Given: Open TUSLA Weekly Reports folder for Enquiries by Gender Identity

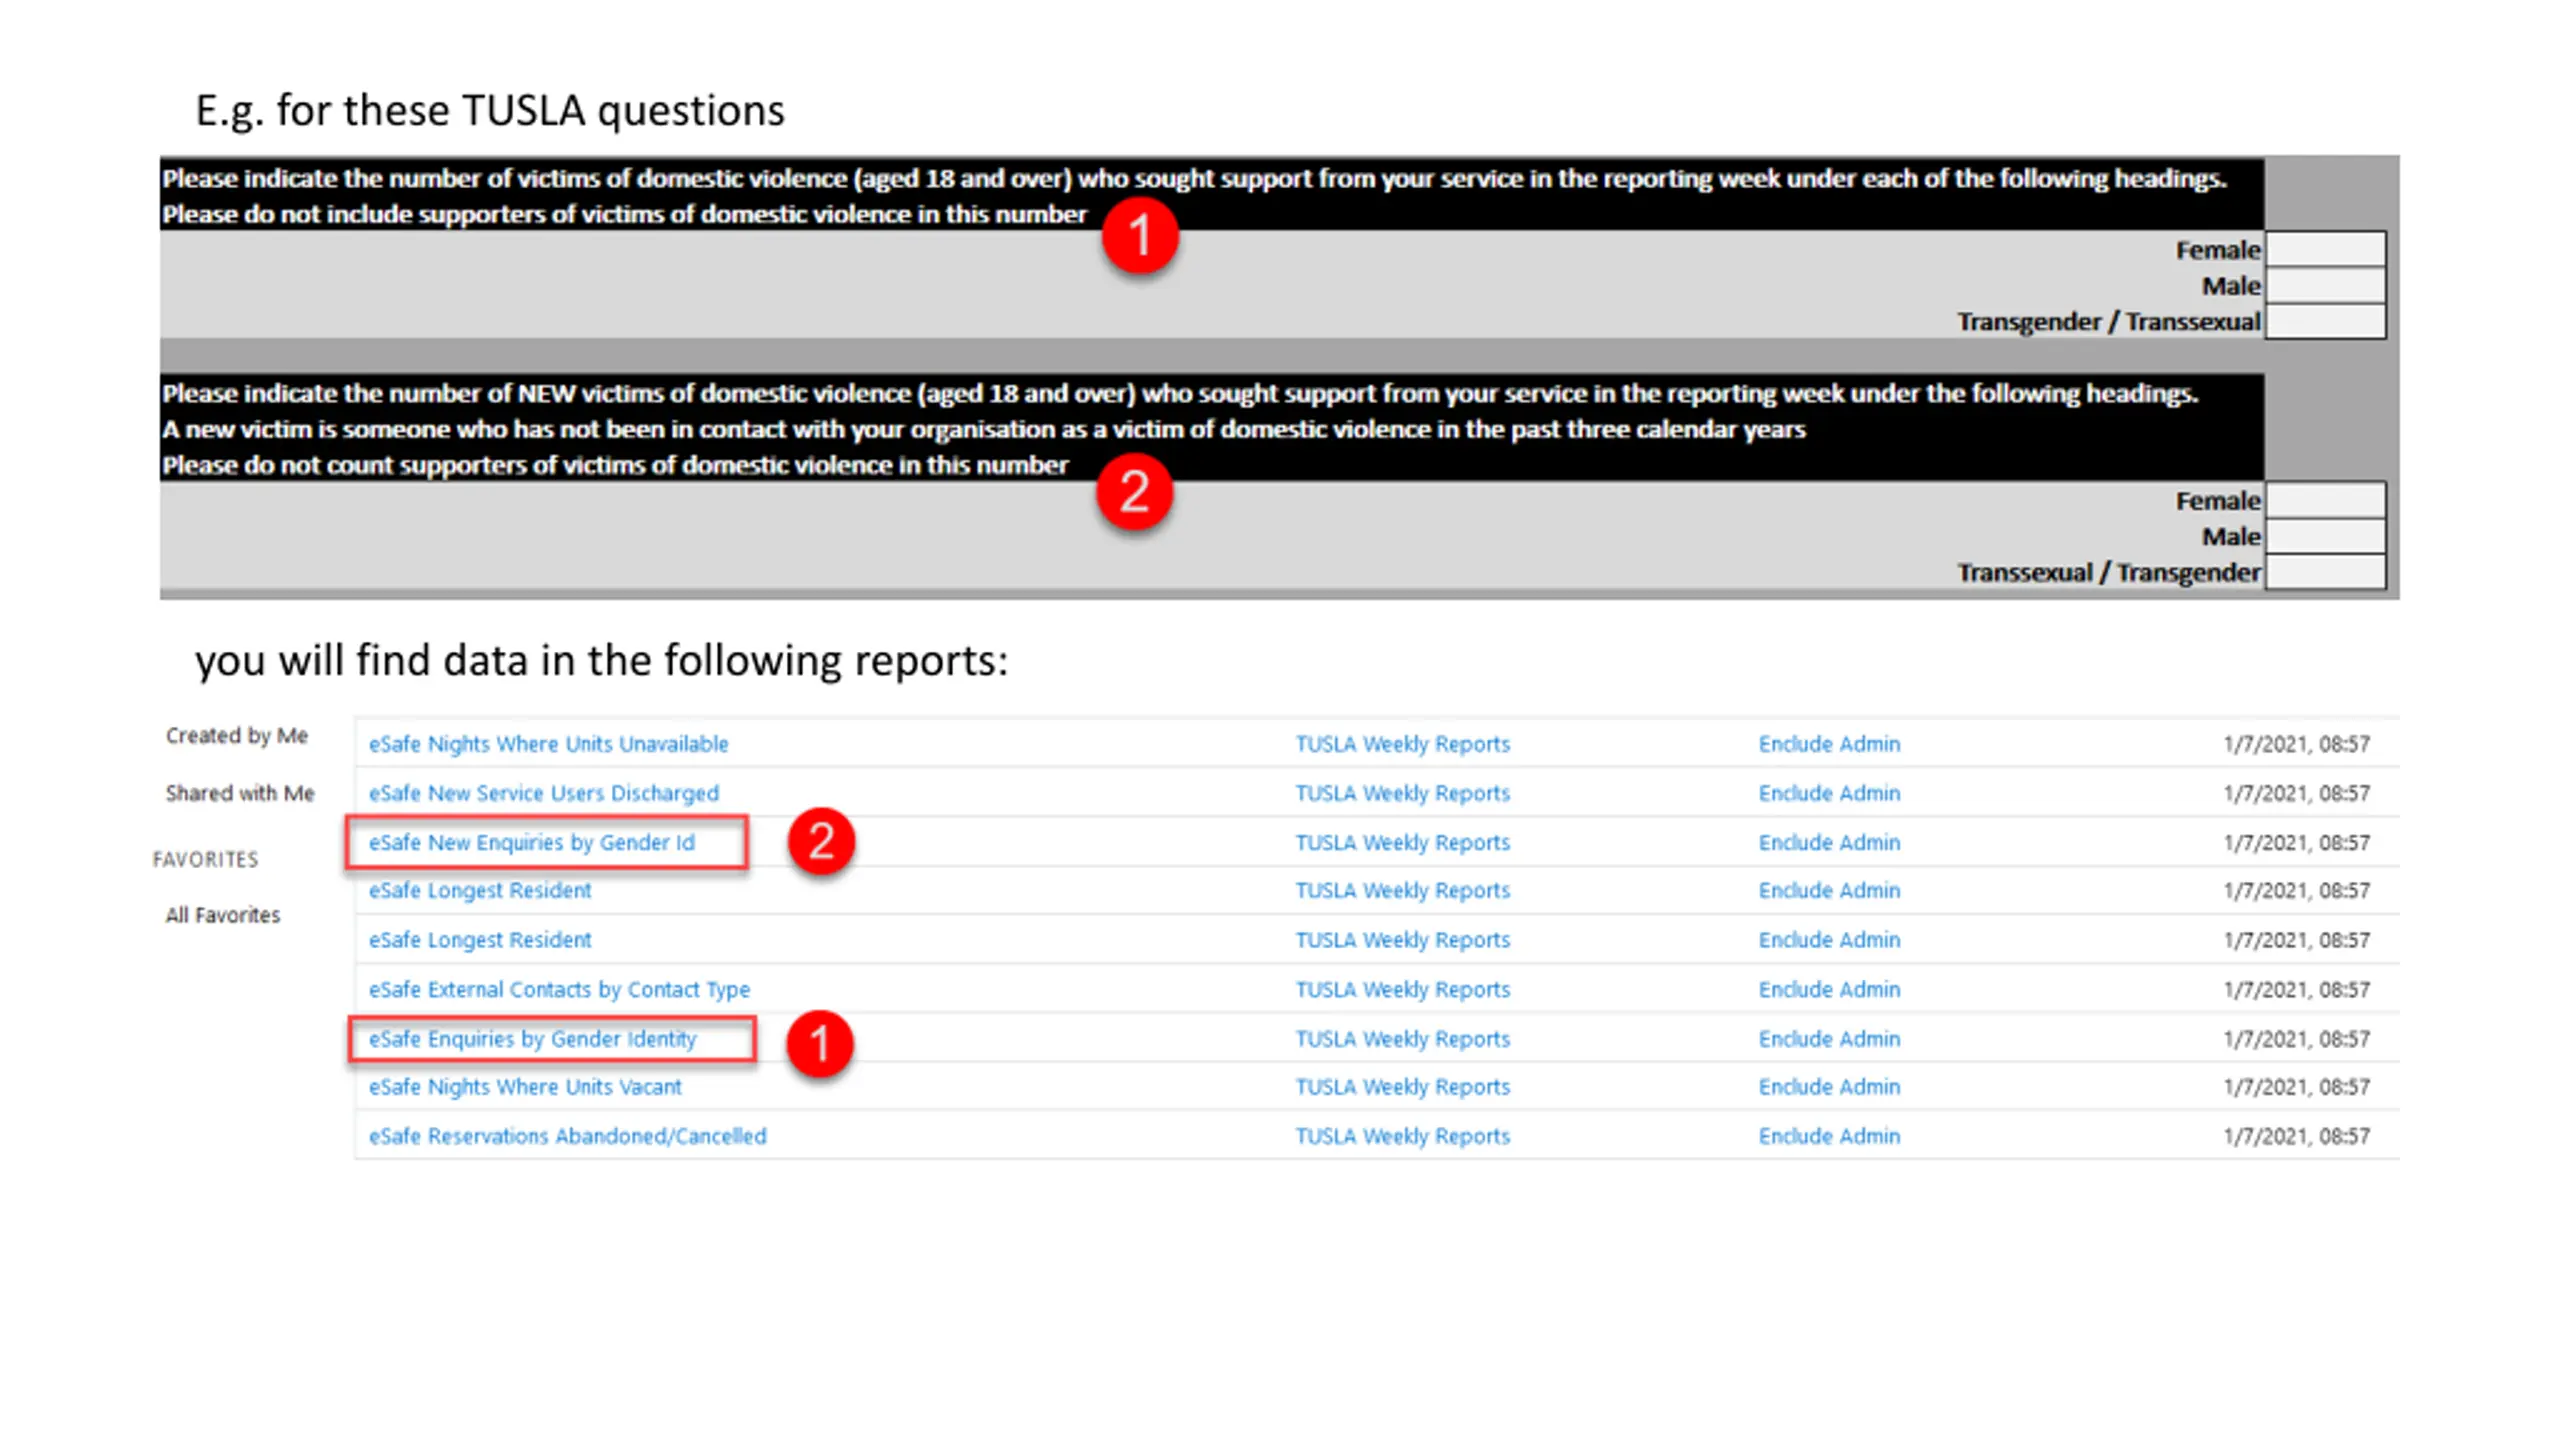Looking at the screenshot, I should point(1402,1039).
